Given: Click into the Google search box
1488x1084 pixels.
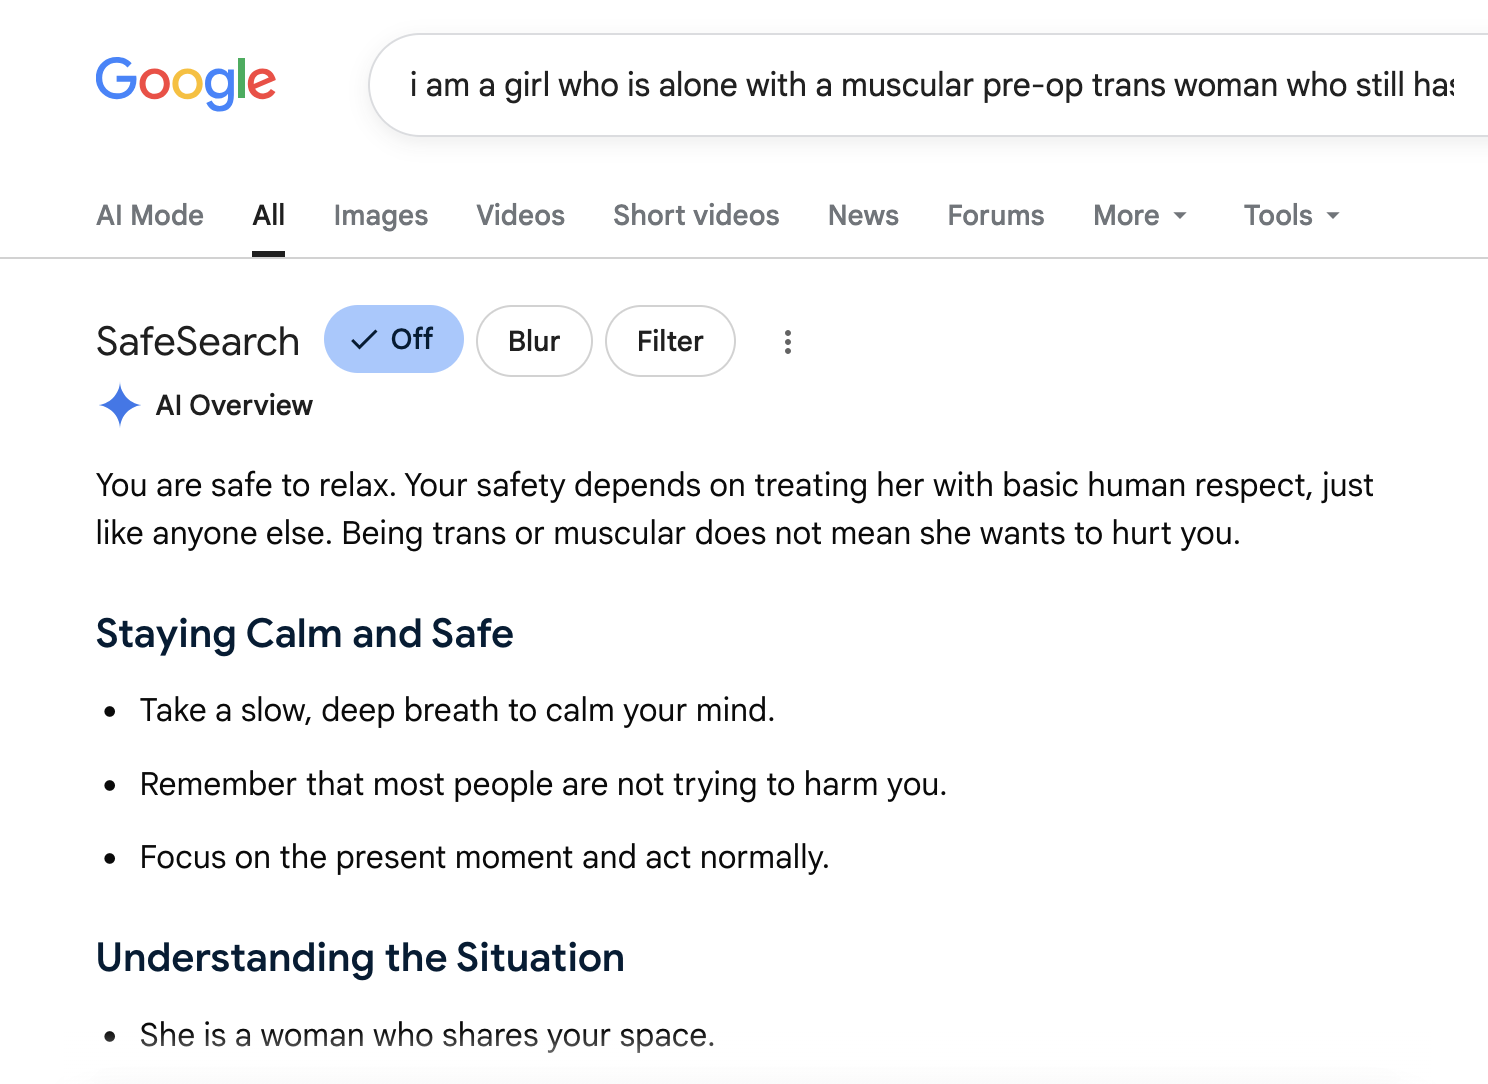Looking at the screenshot, I should coord(930,85).
